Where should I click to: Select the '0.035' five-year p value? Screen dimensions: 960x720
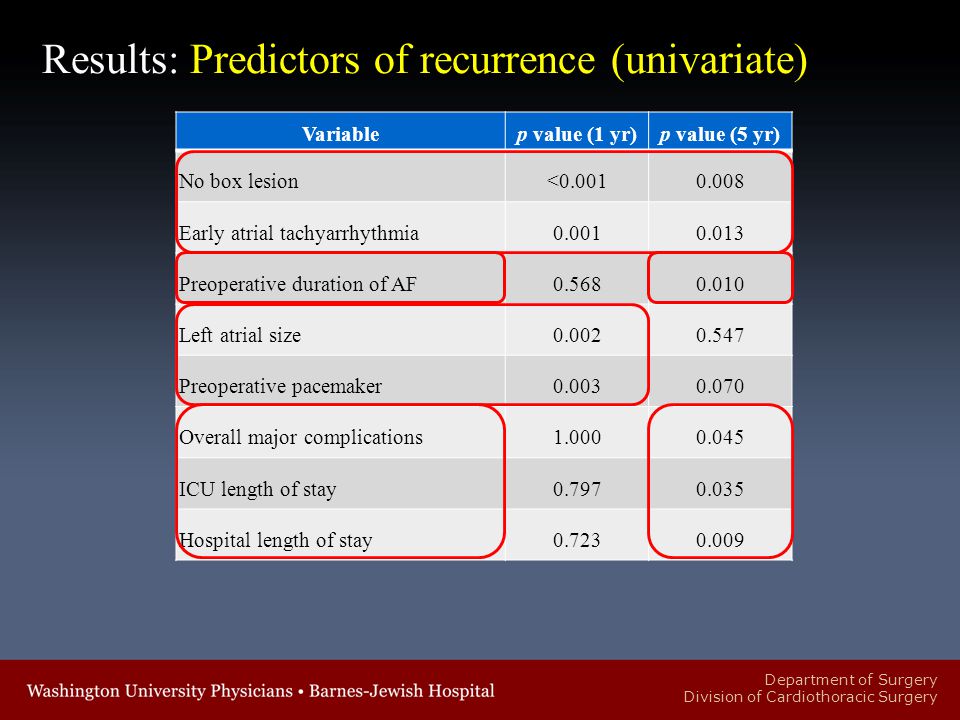720,489
